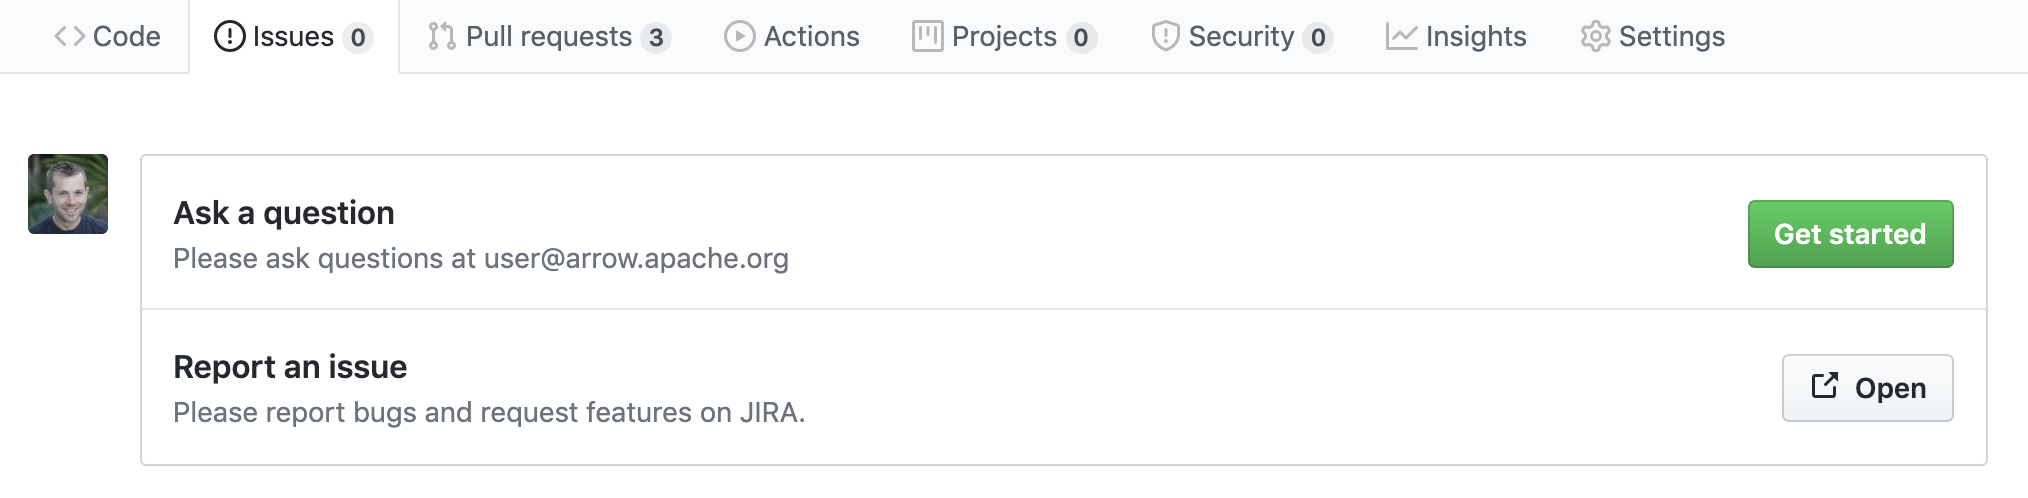
Task: Click the user avatar photo
Action: click(x=68, y=194)
